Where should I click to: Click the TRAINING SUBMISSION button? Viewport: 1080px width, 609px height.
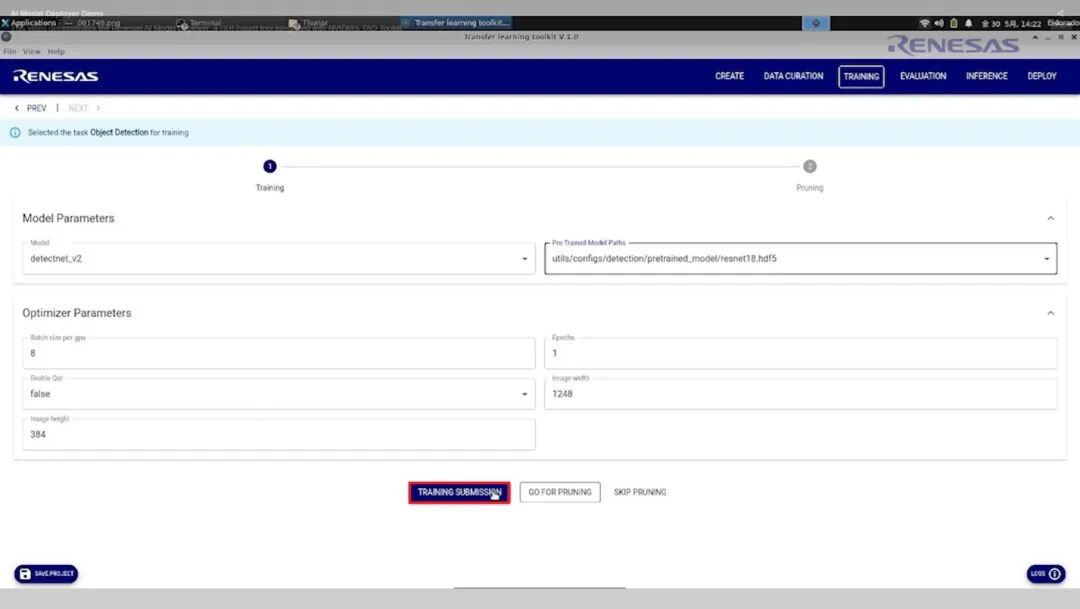pos(459,493)
